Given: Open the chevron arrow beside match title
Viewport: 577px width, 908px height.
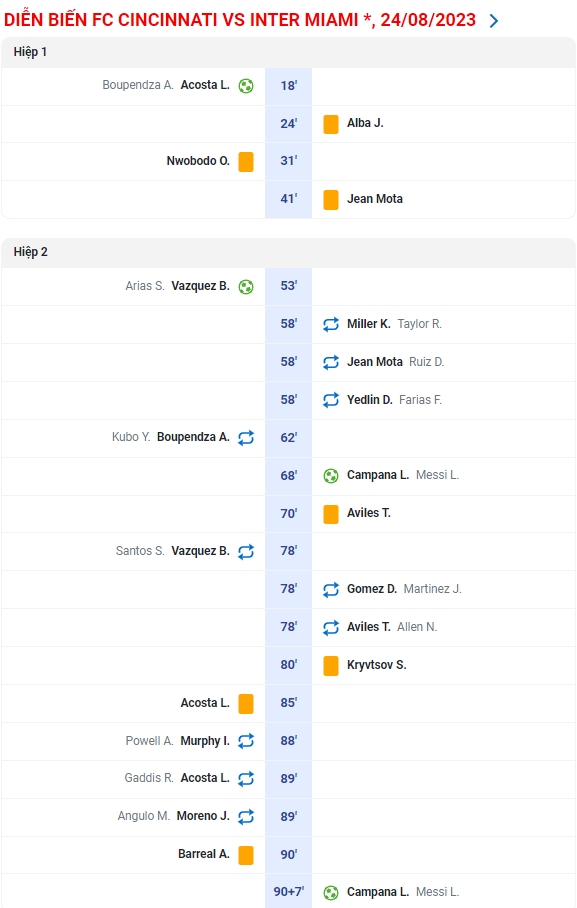Looking at the screenshot, I should click(494, 21).
